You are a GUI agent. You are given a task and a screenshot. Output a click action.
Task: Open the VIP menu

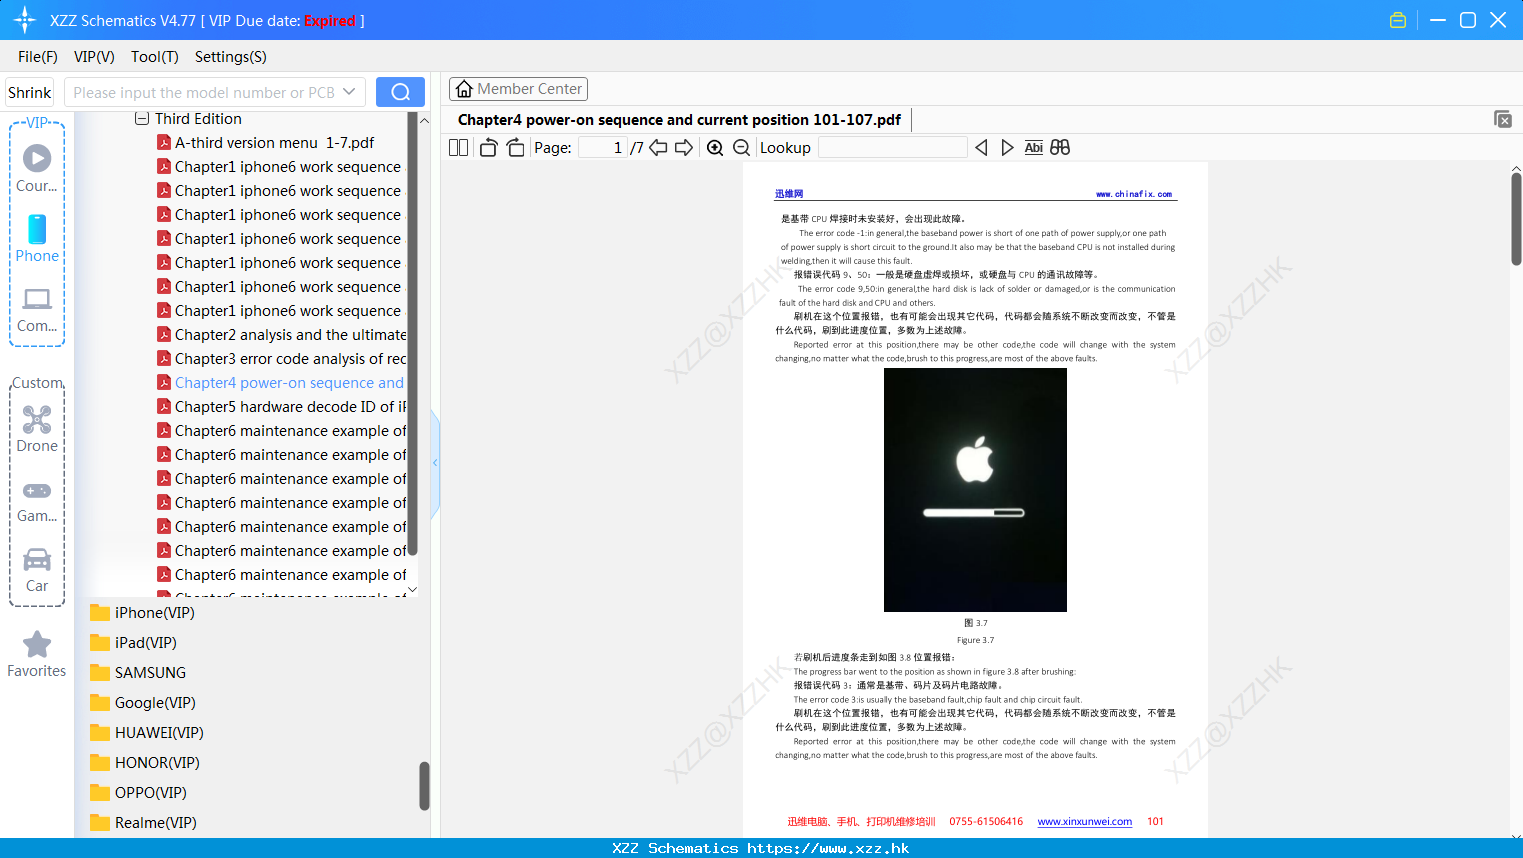tap(94, 57)
